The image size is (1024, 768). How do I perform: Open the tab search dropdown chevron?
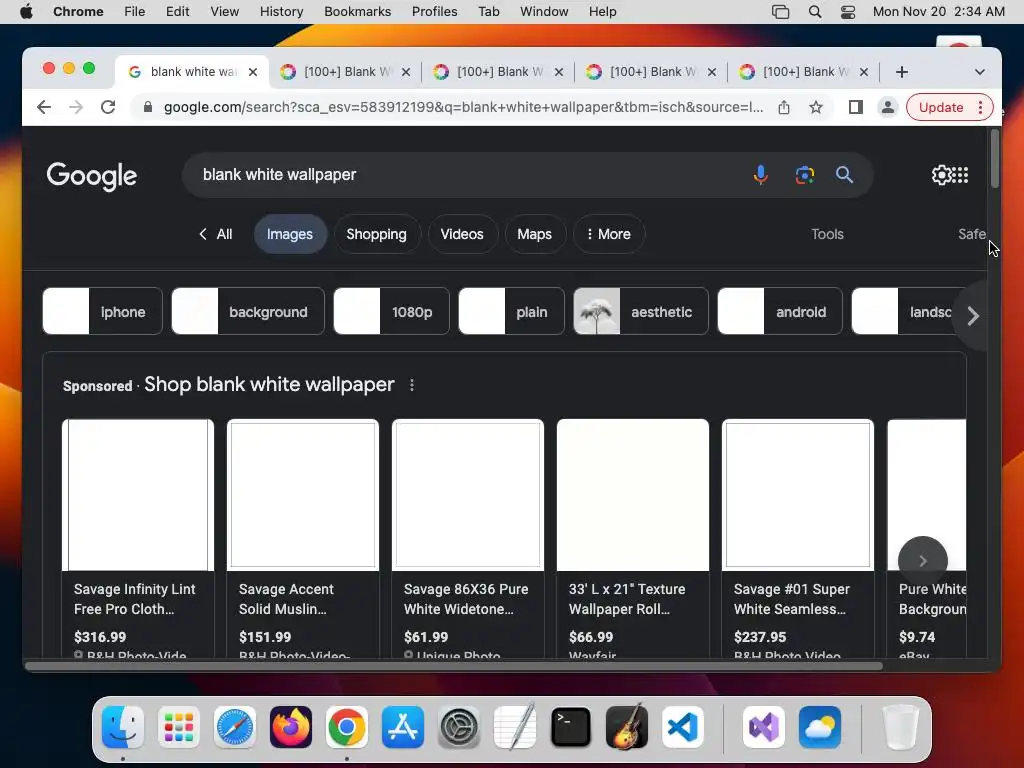(980, 72)
